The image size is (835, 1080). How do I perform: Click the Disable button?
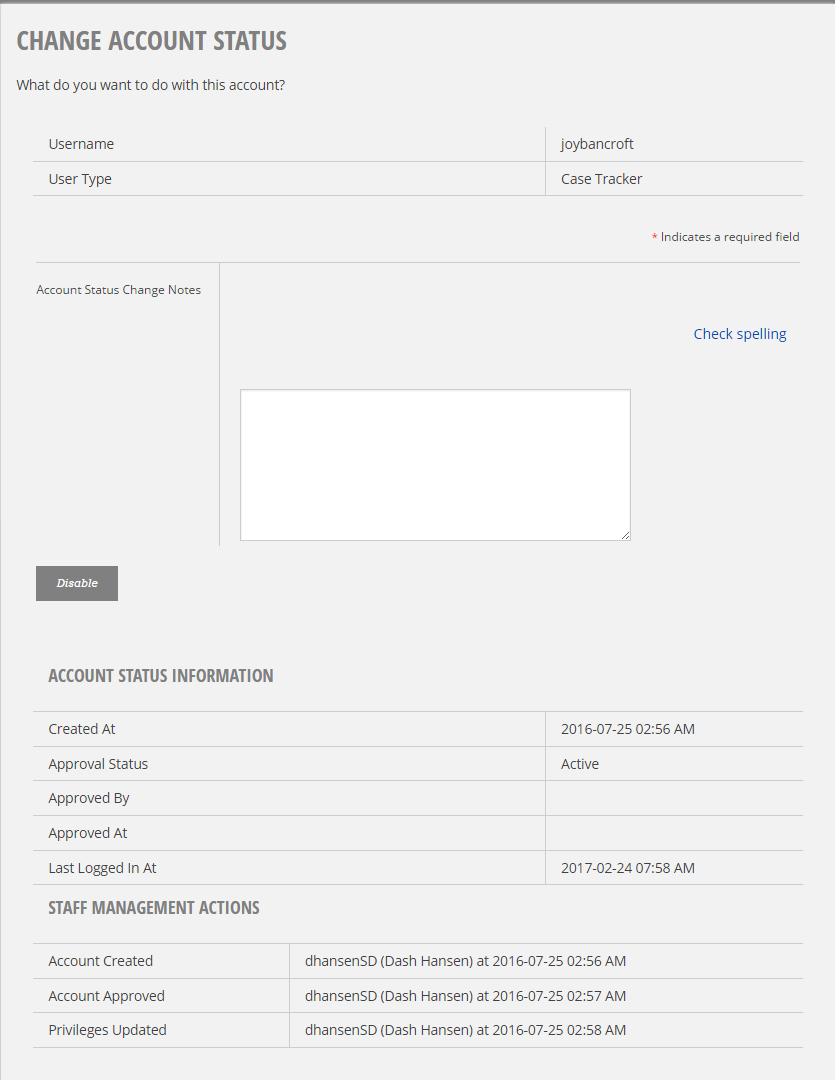tap(76, 583)
